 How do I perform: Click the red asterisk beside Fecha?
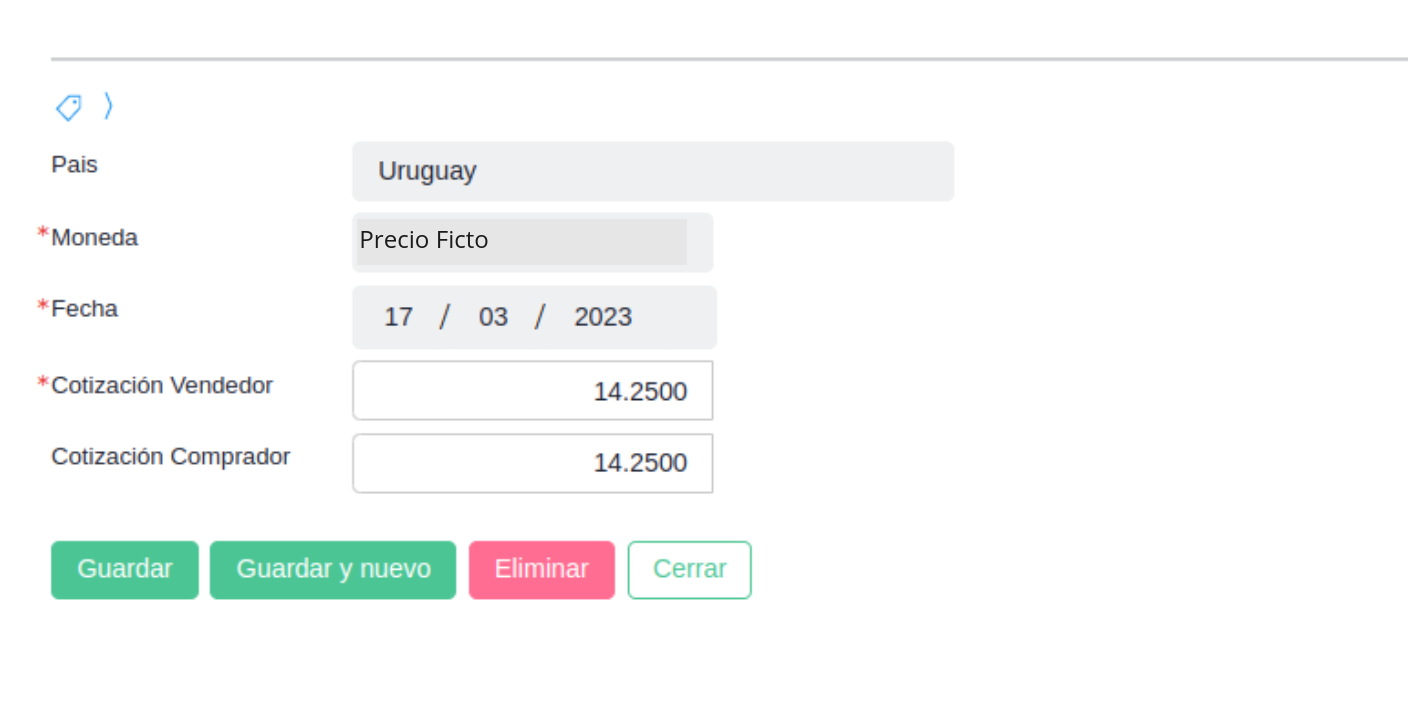(x=43, y=305)
